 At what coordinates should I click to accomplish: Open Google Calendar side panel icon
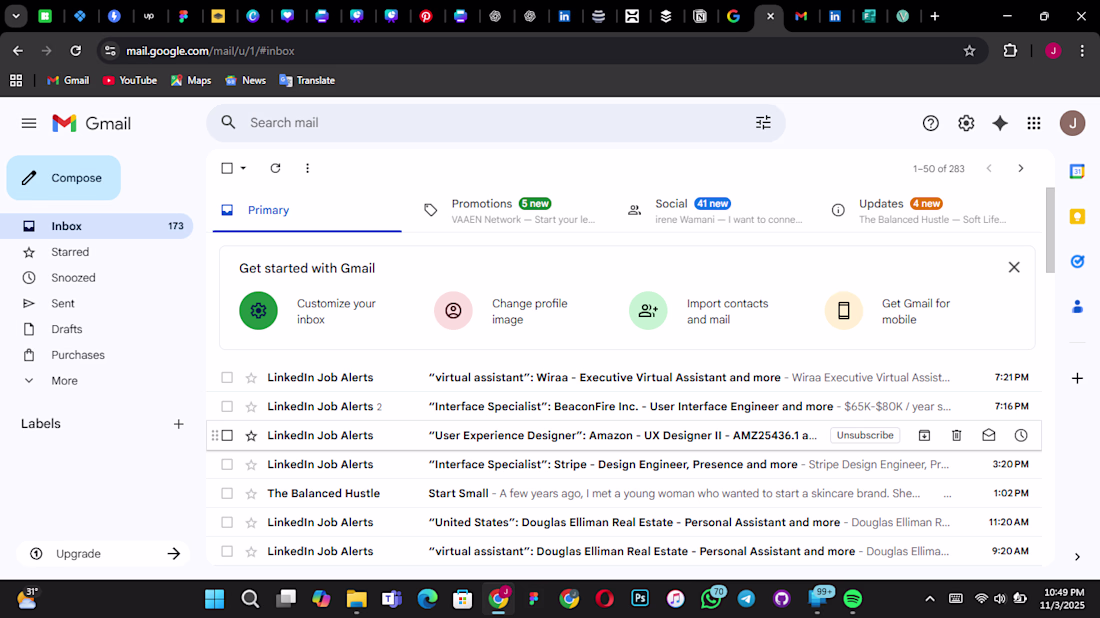[1077, 171]
